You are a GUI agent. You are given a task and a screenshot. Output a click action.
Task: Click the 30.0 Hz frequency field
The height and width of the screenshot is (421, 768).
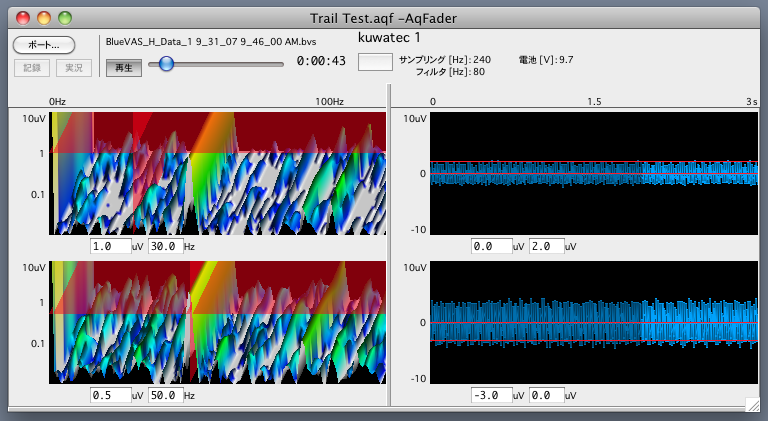coord(166,246)
